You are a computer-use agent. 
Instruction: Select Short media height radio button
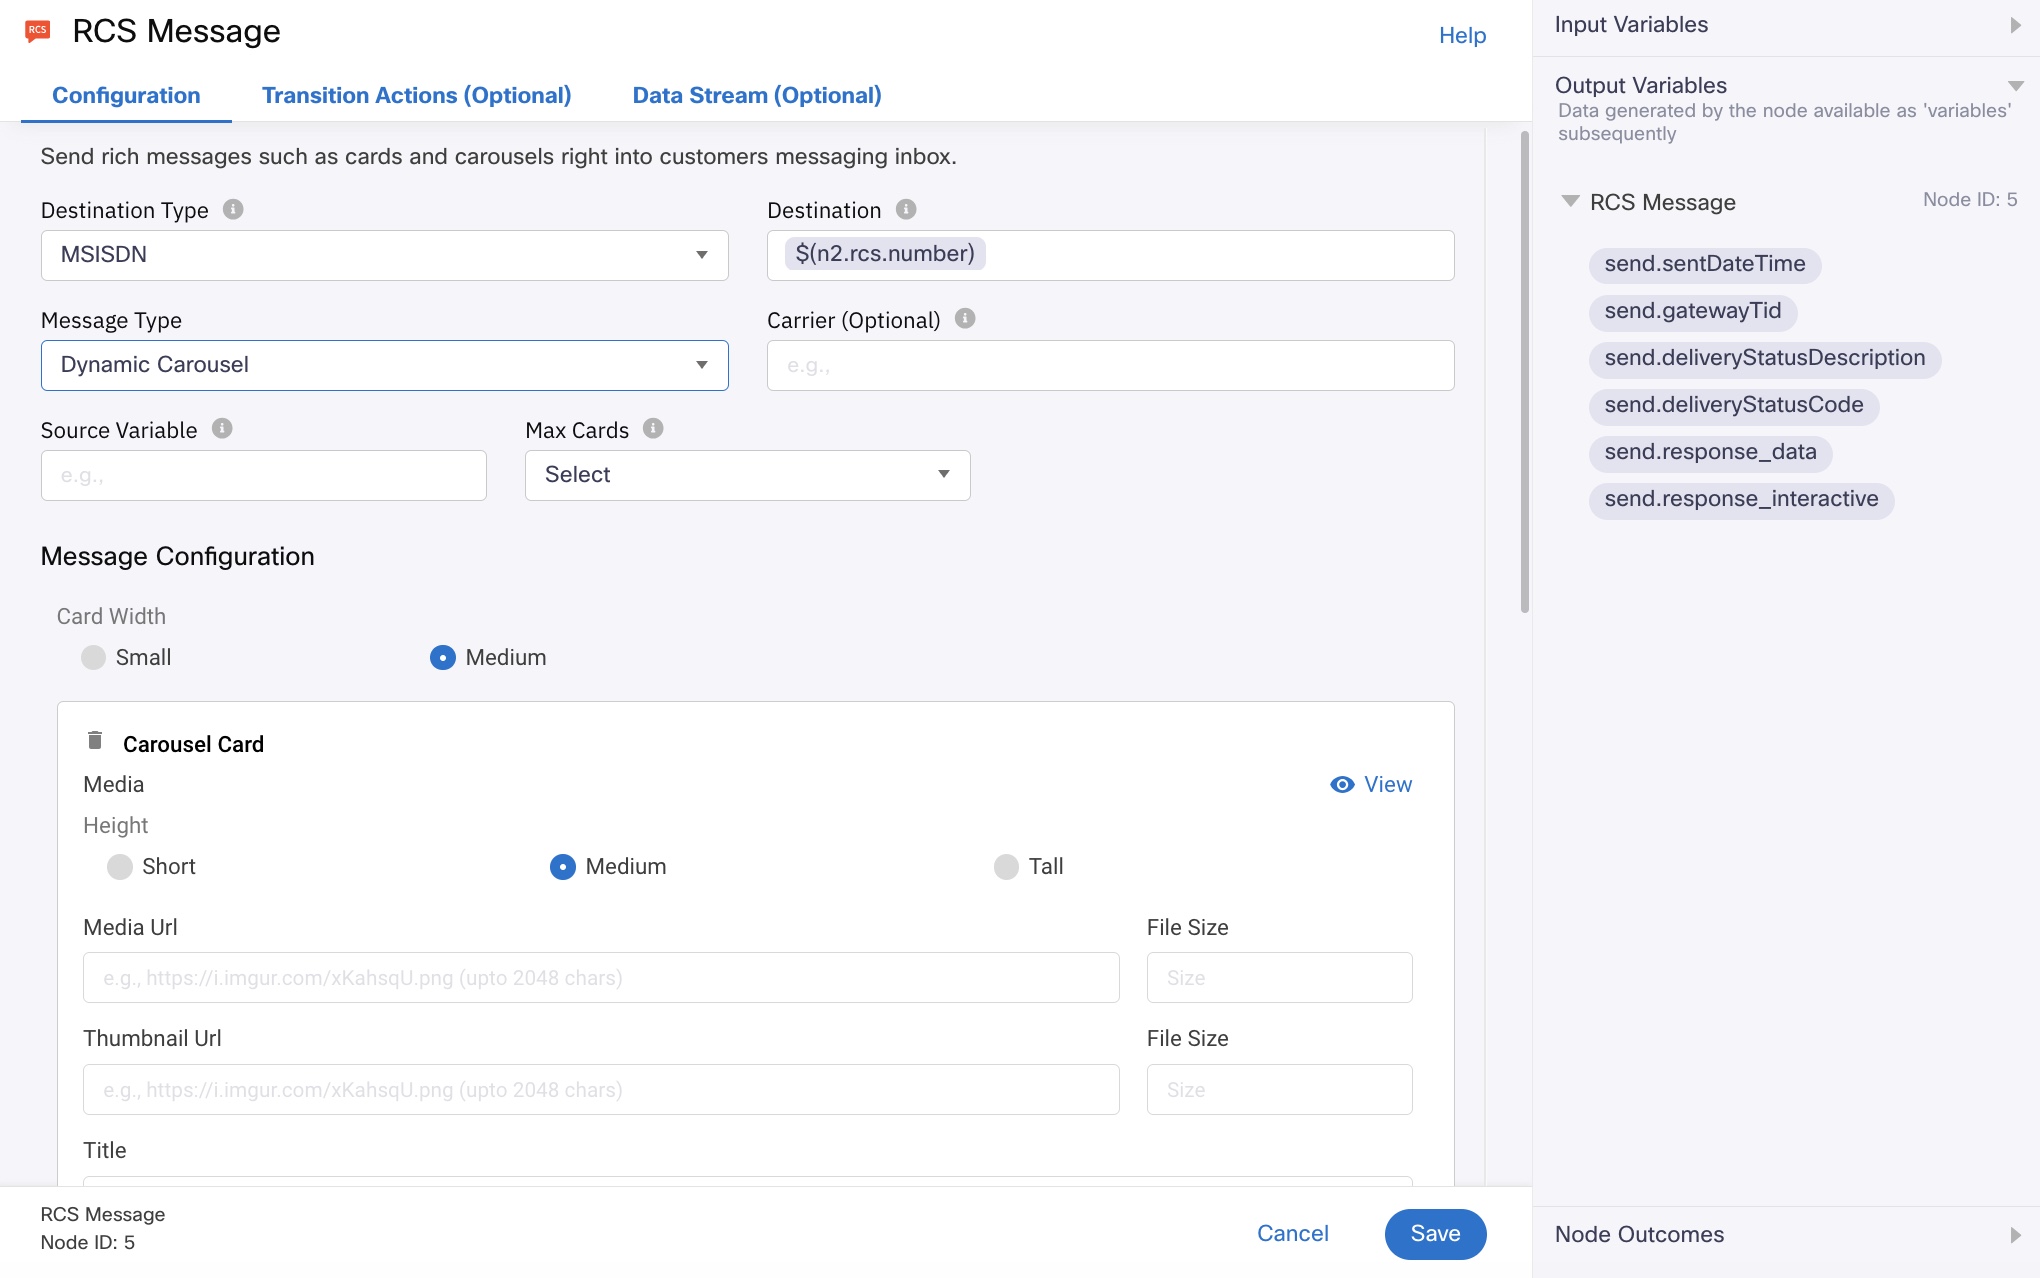coord(120,866)
